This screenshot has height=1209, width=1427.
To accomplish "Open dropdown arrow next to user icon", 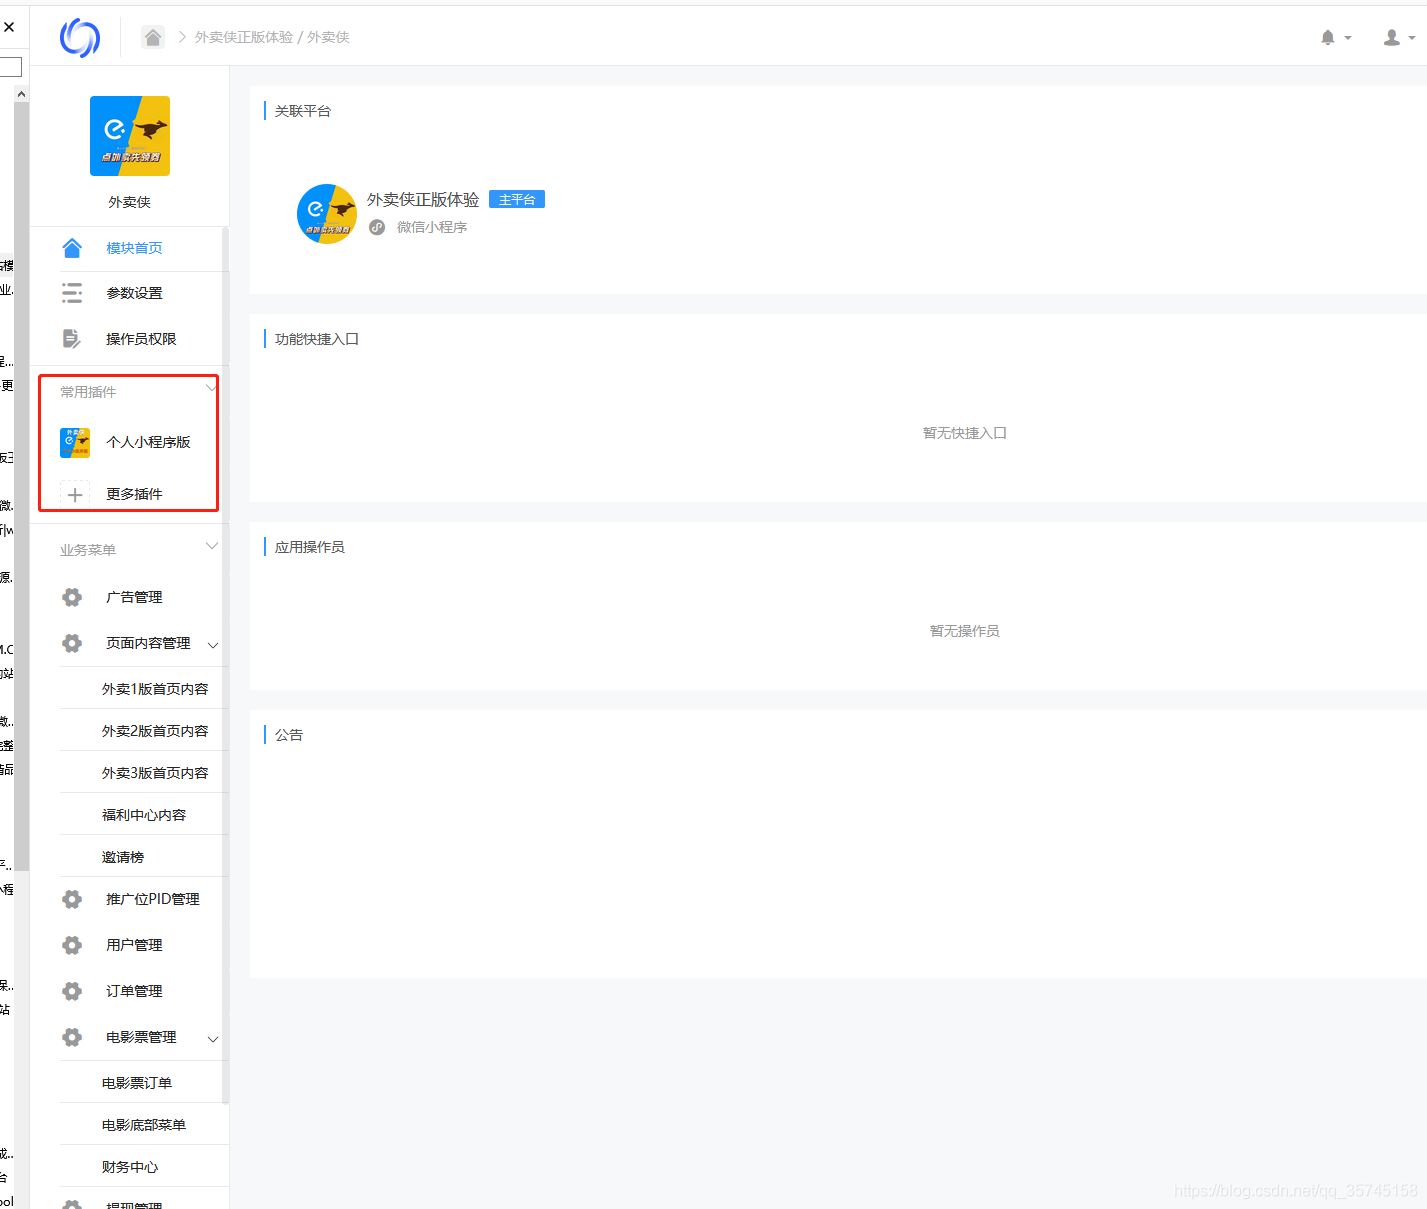I will pos(1411,38).
